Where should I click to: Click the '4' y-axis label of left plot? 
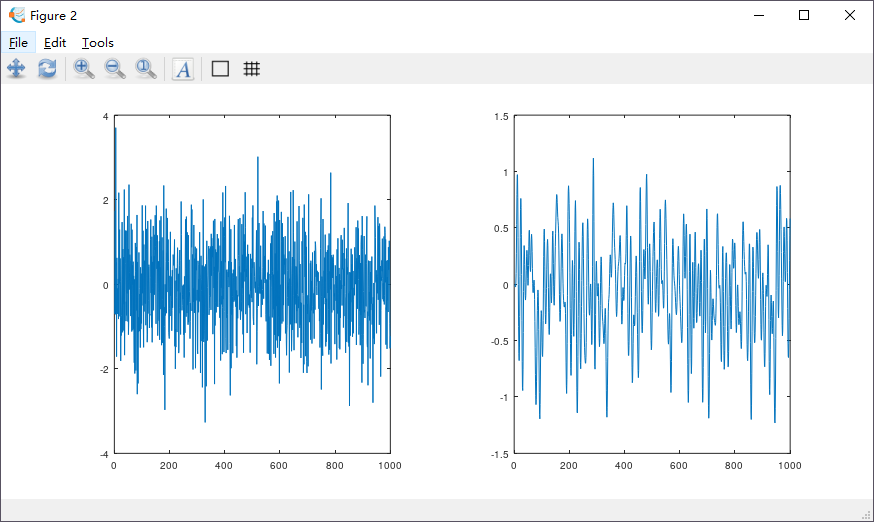tap(105, 117)
